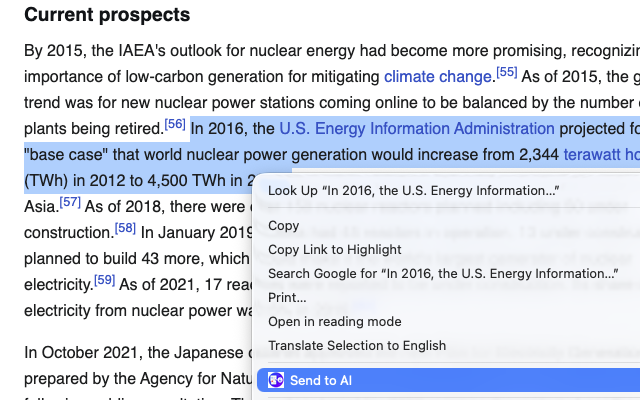Open the terawatt hours link
The image size is (640, 400).
pos(602,155)
